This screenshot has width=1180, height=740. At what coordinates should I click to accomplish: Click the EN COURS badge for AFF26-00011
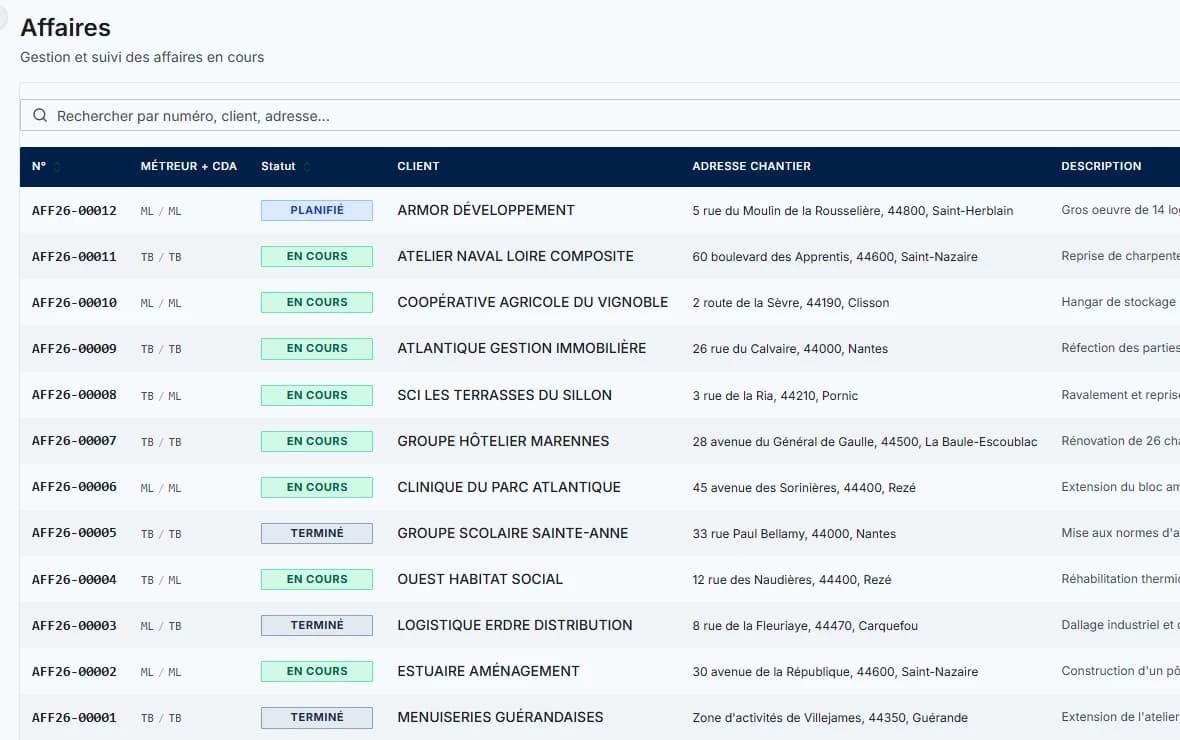pyautogui.click(x=317, y=256)
